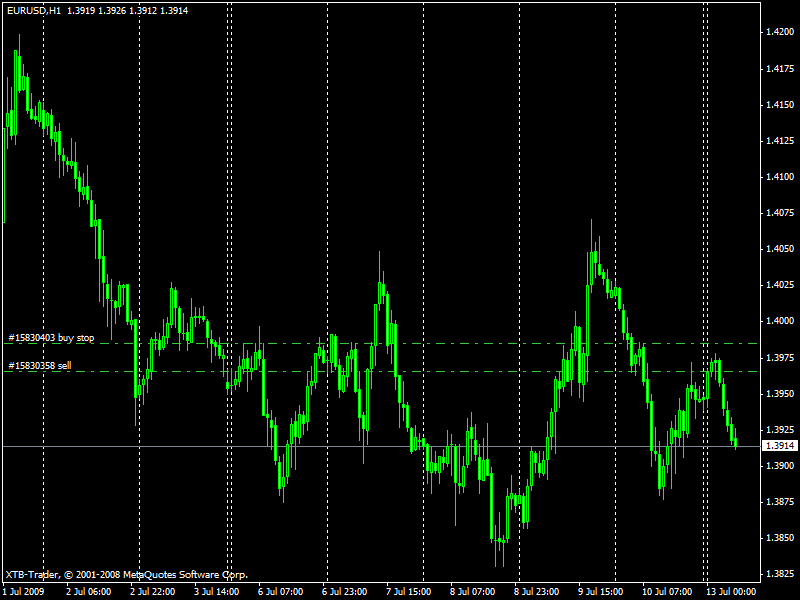The height and width of the screenshot is (600, 800).
Task: Click the 1.3825 price scale label
Action: pyautogui.click(x=780, y=574)
